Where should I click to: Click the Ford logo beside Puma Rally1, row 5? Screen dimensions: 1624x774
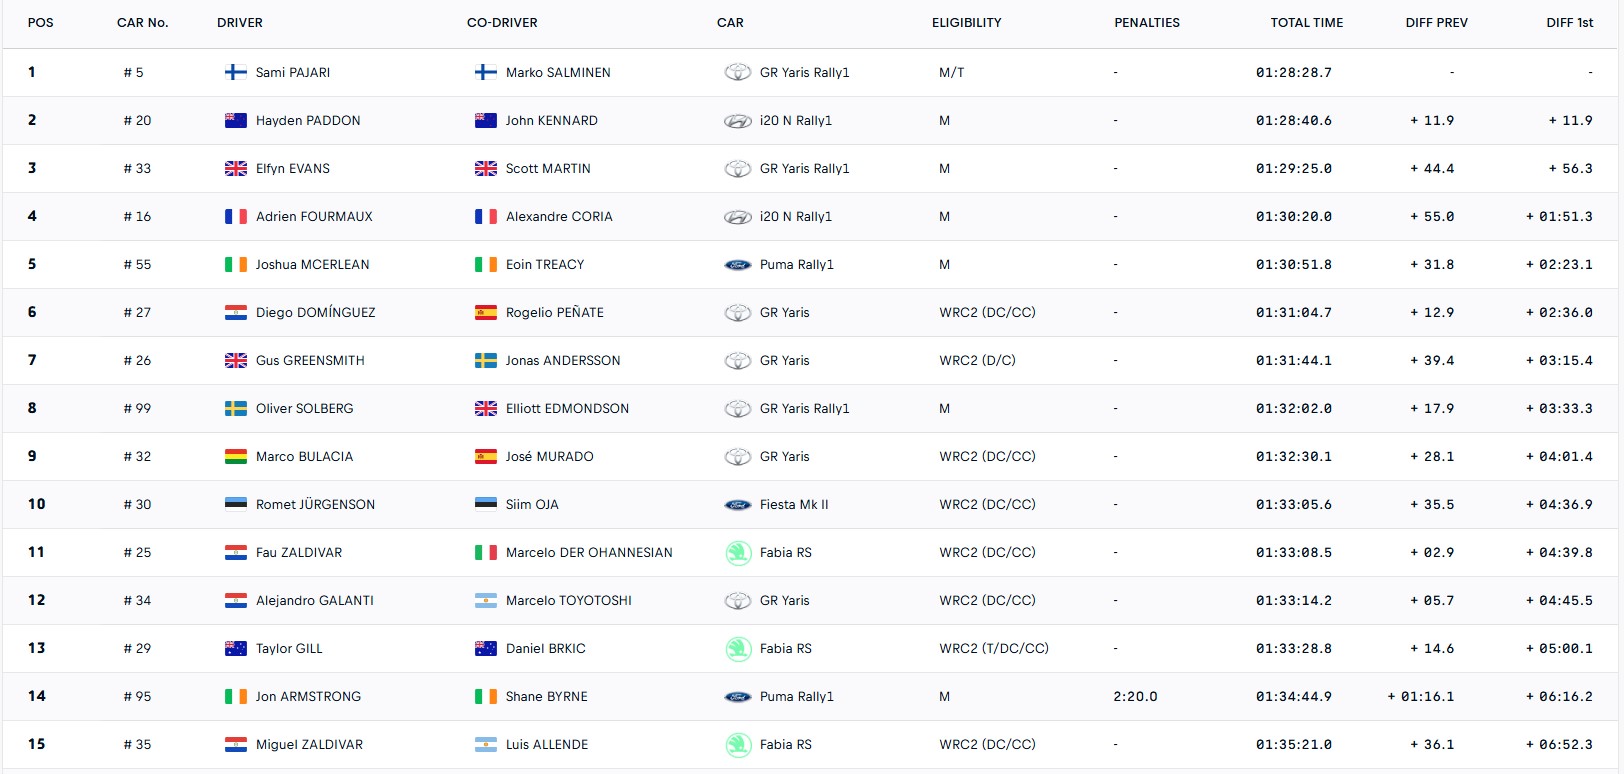(x=737, y=264)
